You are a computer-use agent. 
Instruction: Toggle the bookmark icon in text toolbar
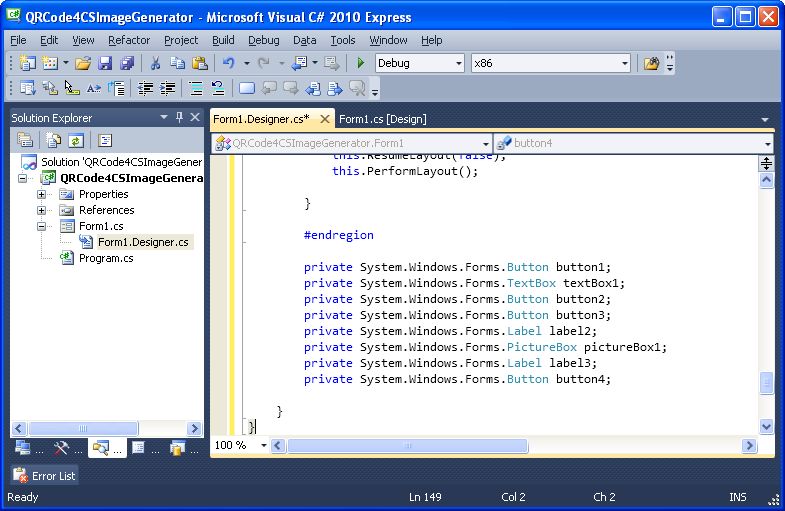247,89
